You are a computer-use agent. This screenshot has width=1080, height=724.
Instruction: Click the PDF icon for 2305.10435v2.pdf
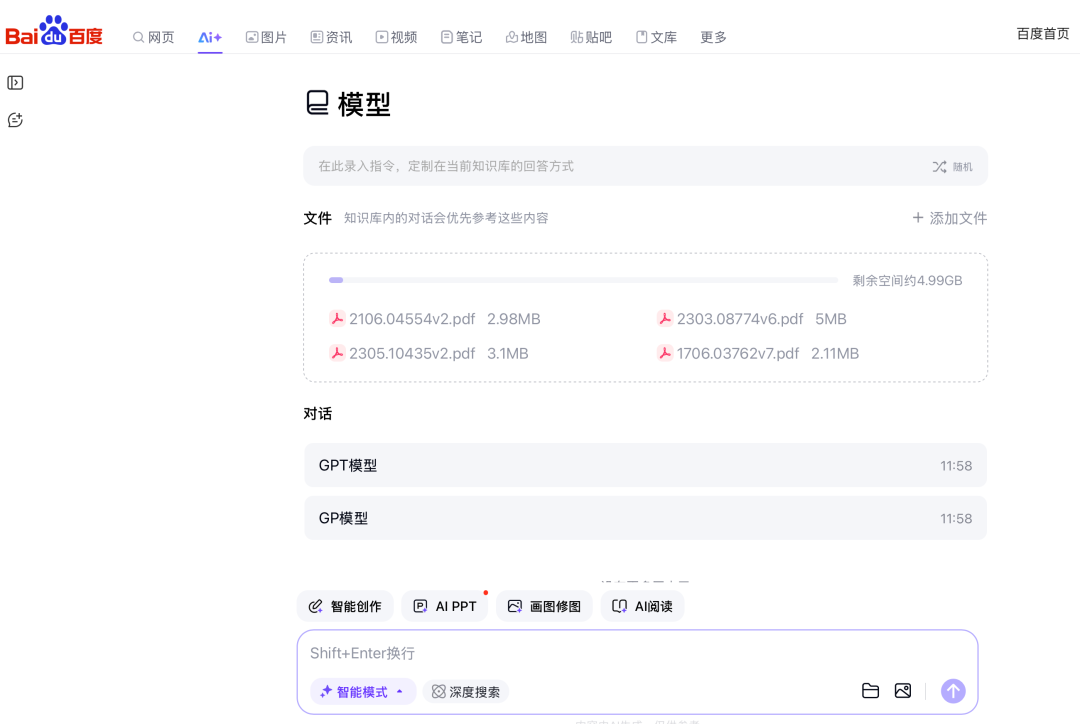(337, 353)
